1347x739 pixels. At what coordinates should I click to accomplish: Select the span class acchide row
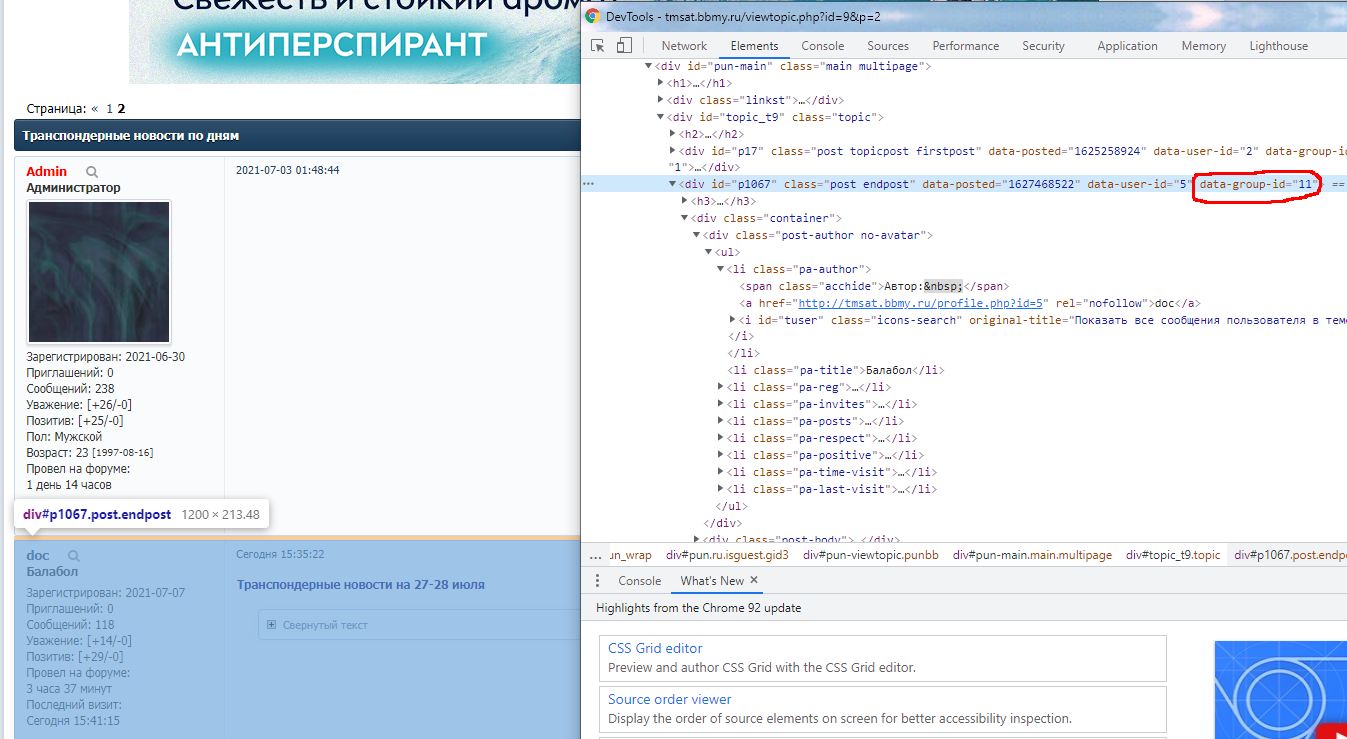(x=874, y=287)
